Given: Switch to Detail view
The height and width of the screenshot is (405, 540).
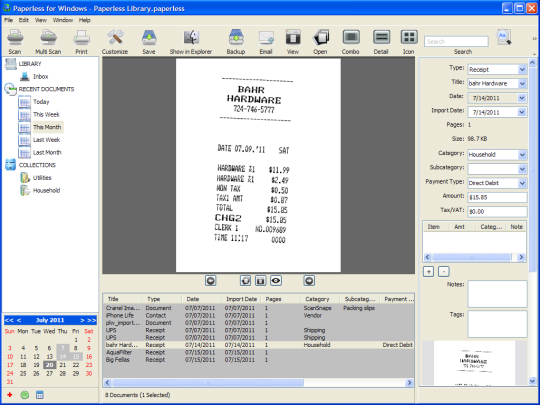Looking at the screenshot, I should [x=381, y=37].
